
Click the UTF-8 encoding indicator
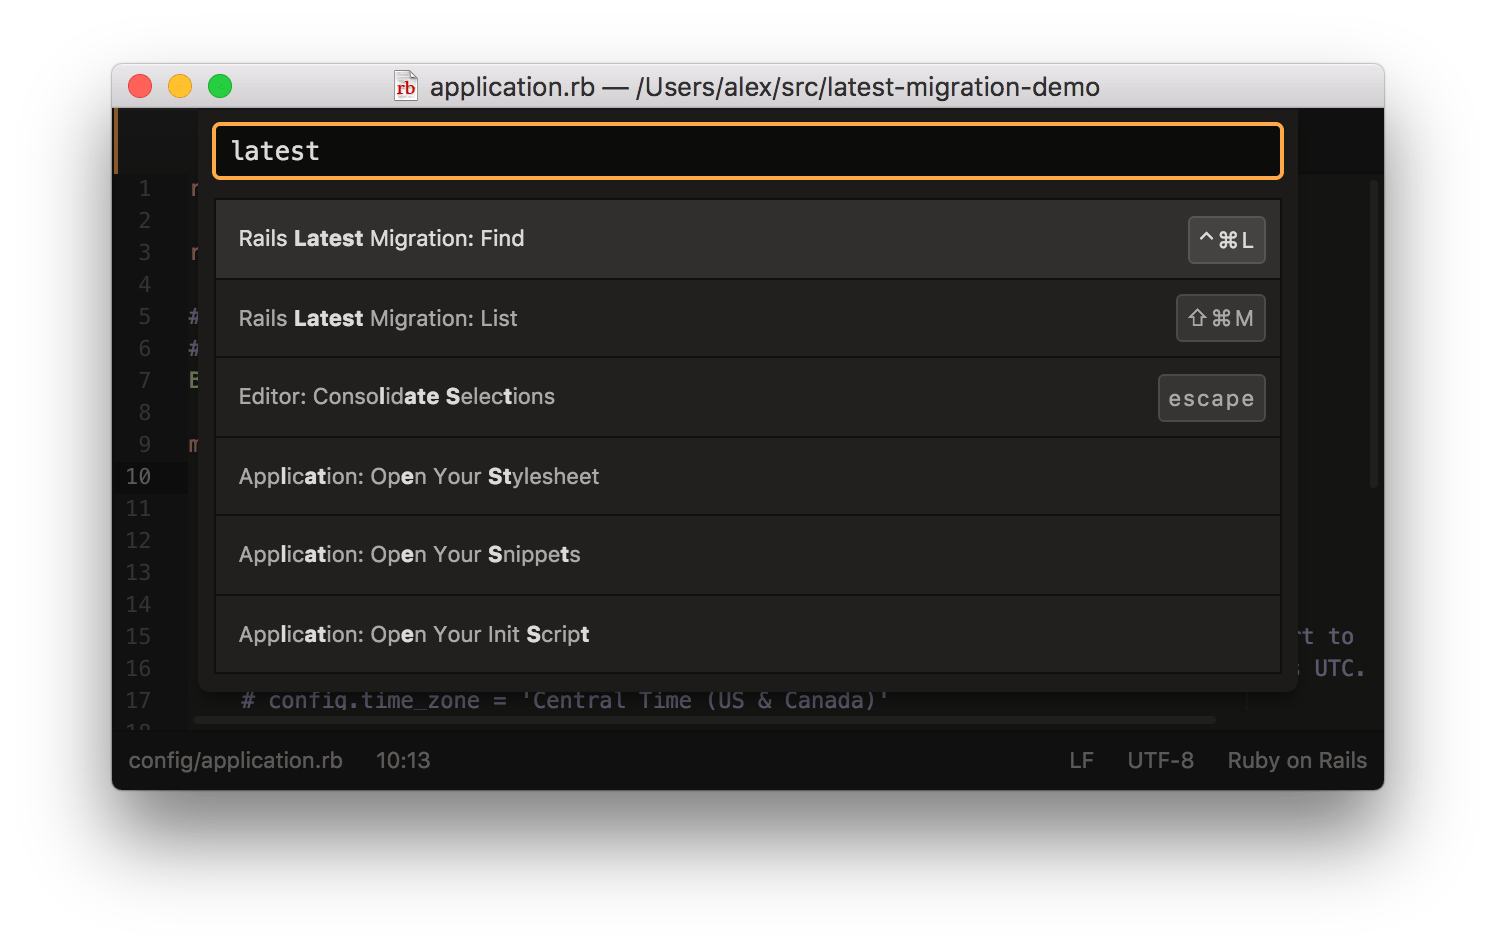(x=1160, y=760)
